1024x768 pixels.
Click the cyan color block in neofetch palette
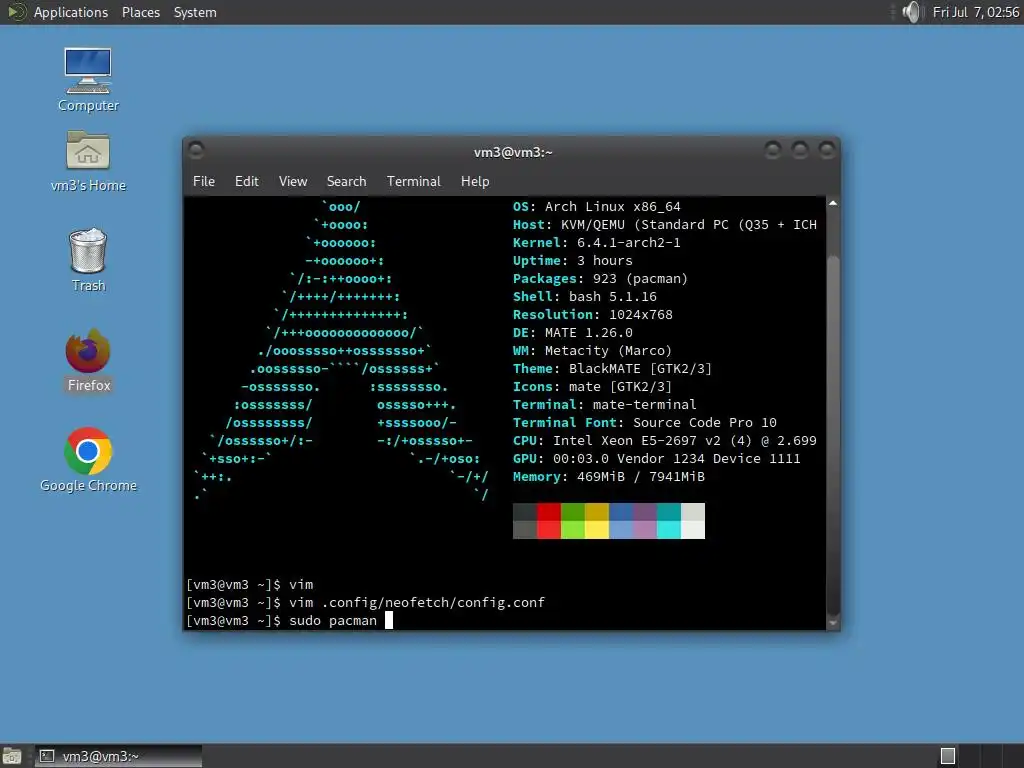click(669, 520)
